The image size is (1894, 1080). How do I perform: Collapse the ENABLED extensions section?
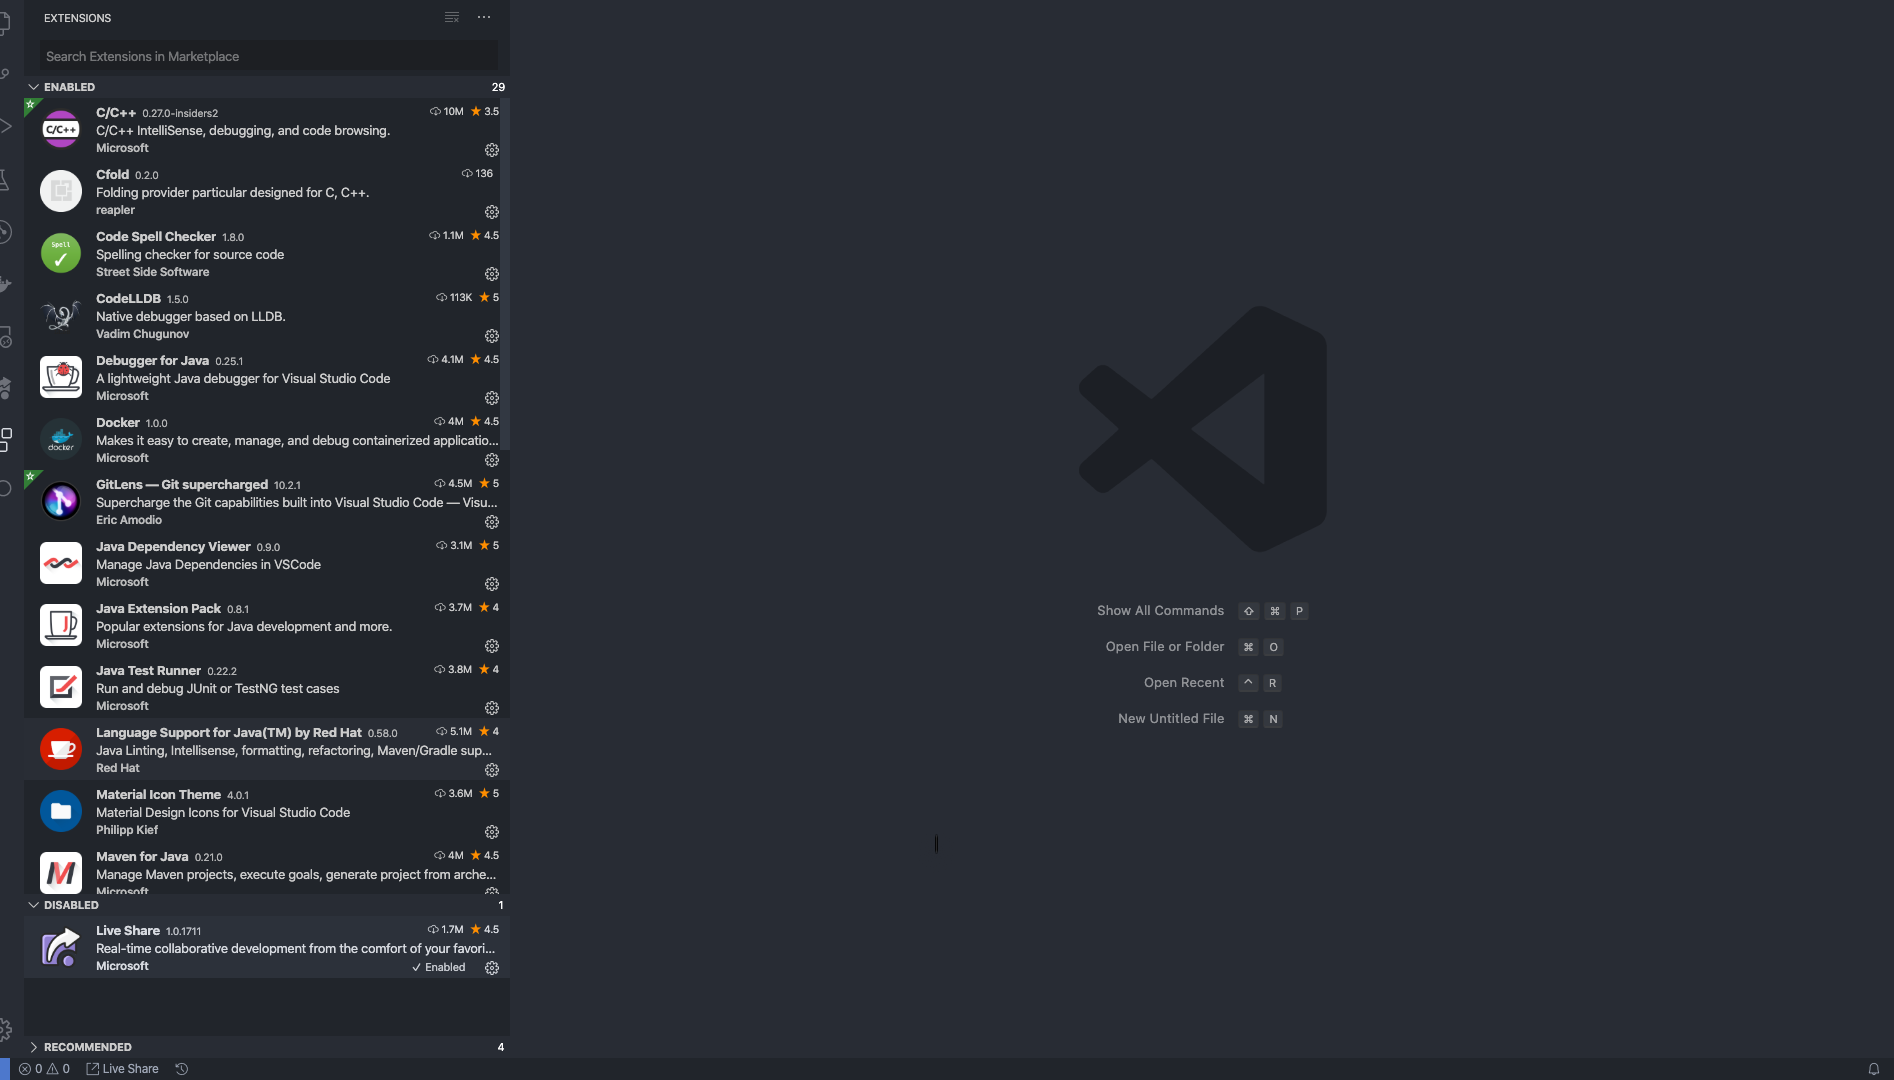(34, 87)
